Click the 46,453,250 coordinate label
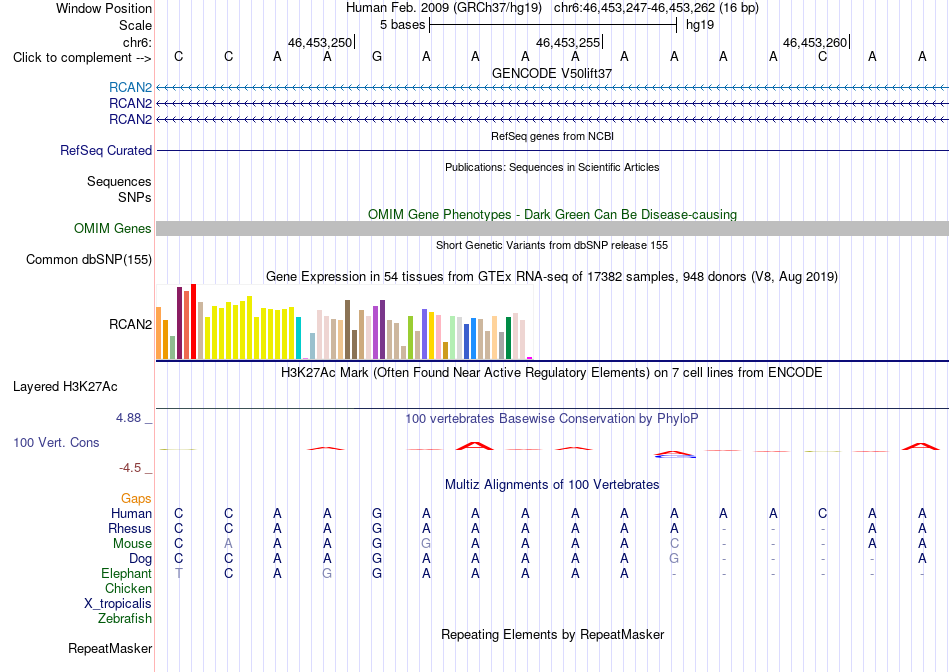The height and width of the screenshot is (672, 950). [320, 42]
